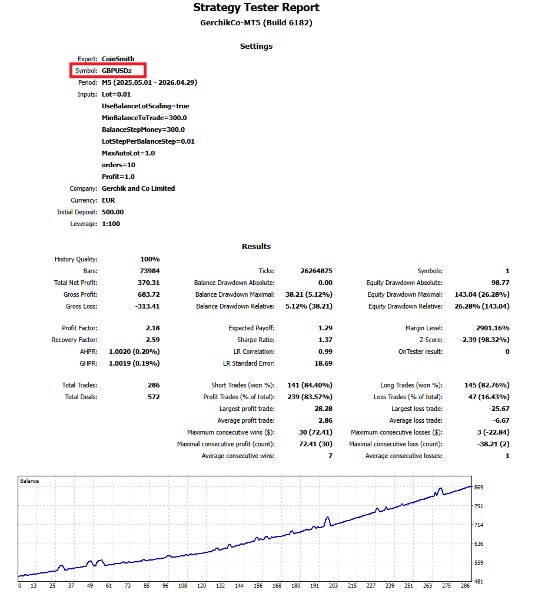This screenshot has width=535, height=600.
Task: Click the Initial Deposit value 500.00
Action: [x=113, y=212]
